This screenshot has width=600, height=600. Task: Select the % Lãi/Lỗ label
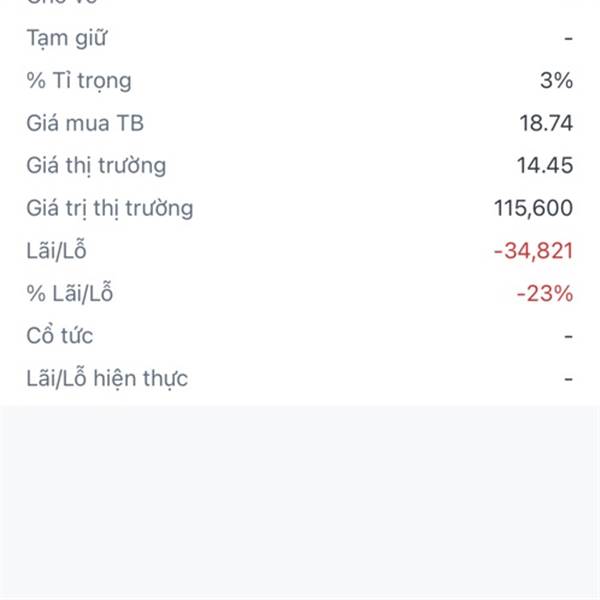click(x=70, y=293)
